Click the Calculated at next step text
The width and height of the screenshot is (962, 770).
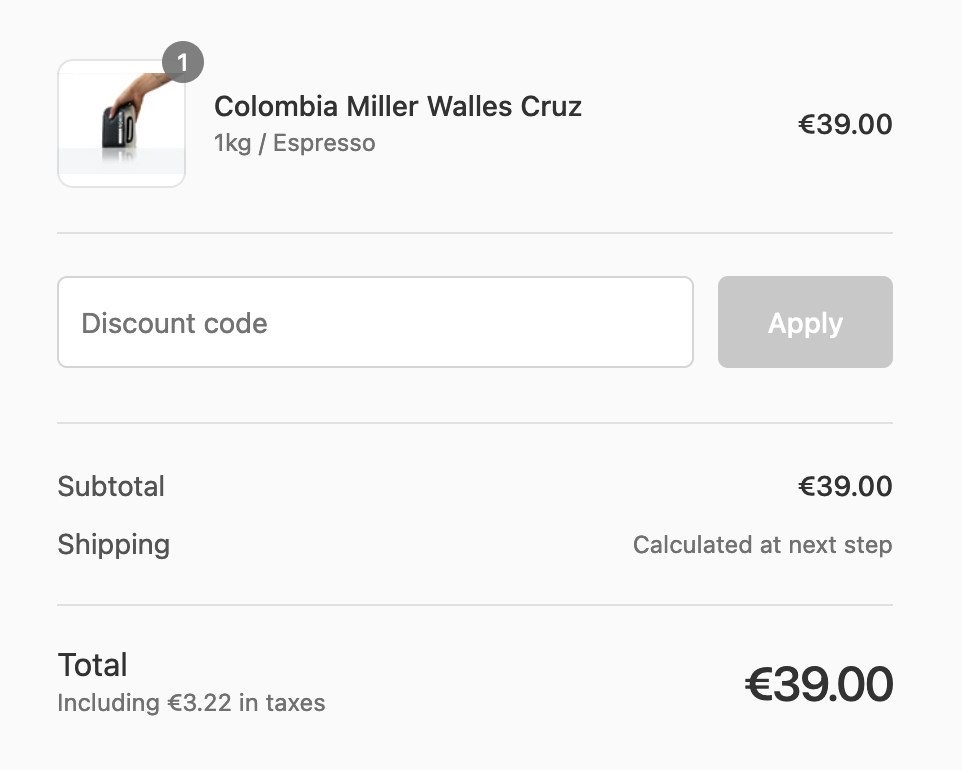coord(762,545)
